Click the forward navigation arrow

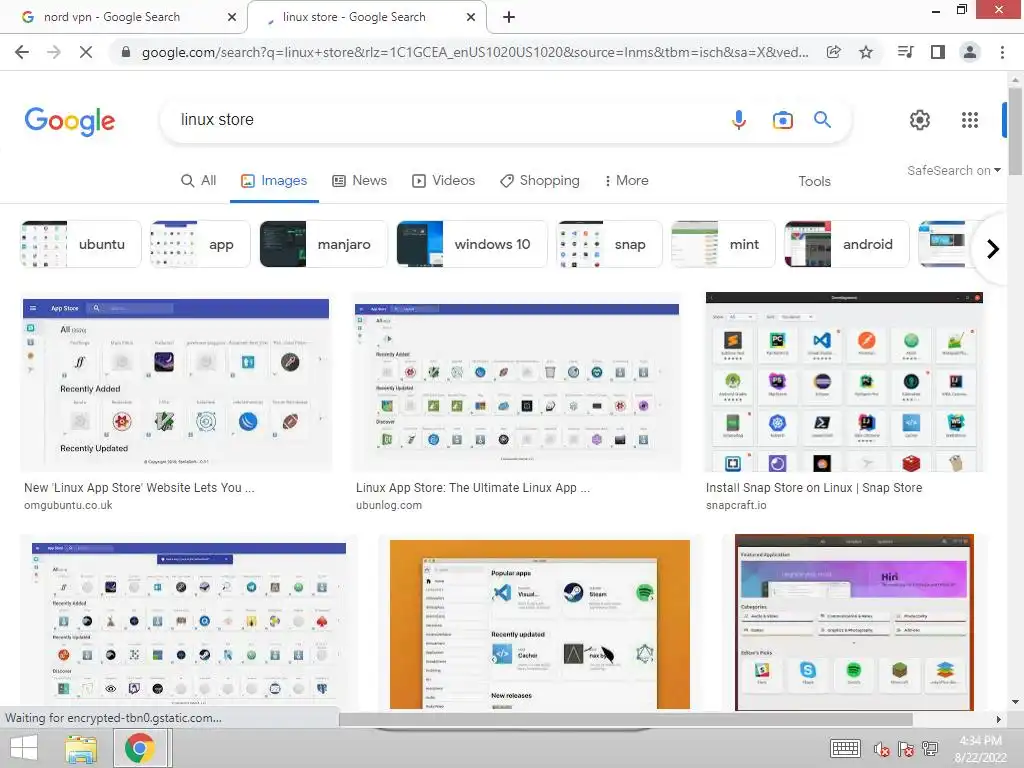click(54, 52)
